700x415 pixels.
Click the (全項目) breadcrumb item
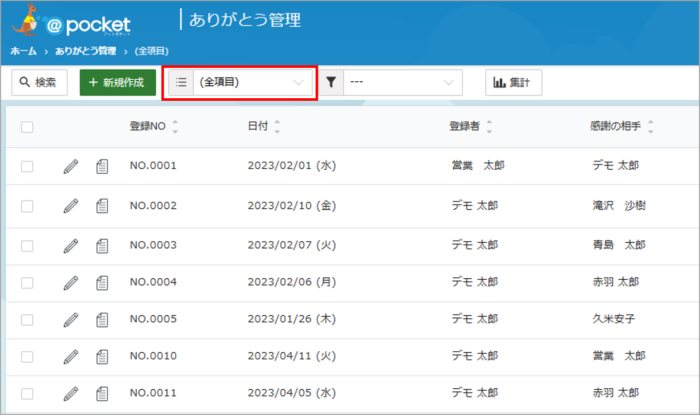click(x=152, y=51)
